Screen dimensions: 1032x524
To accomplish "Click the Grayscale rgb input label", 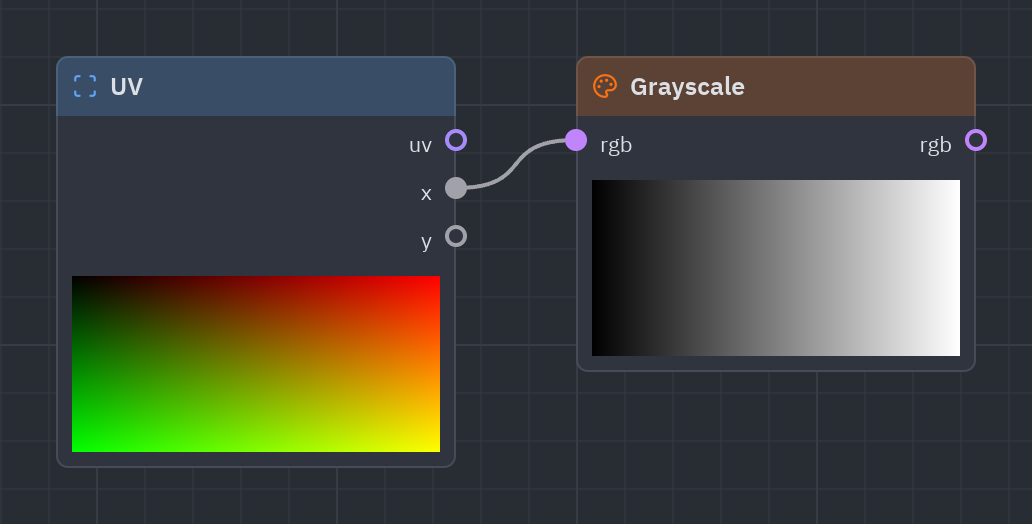I will pyautogui.click(x=616, y=145).
